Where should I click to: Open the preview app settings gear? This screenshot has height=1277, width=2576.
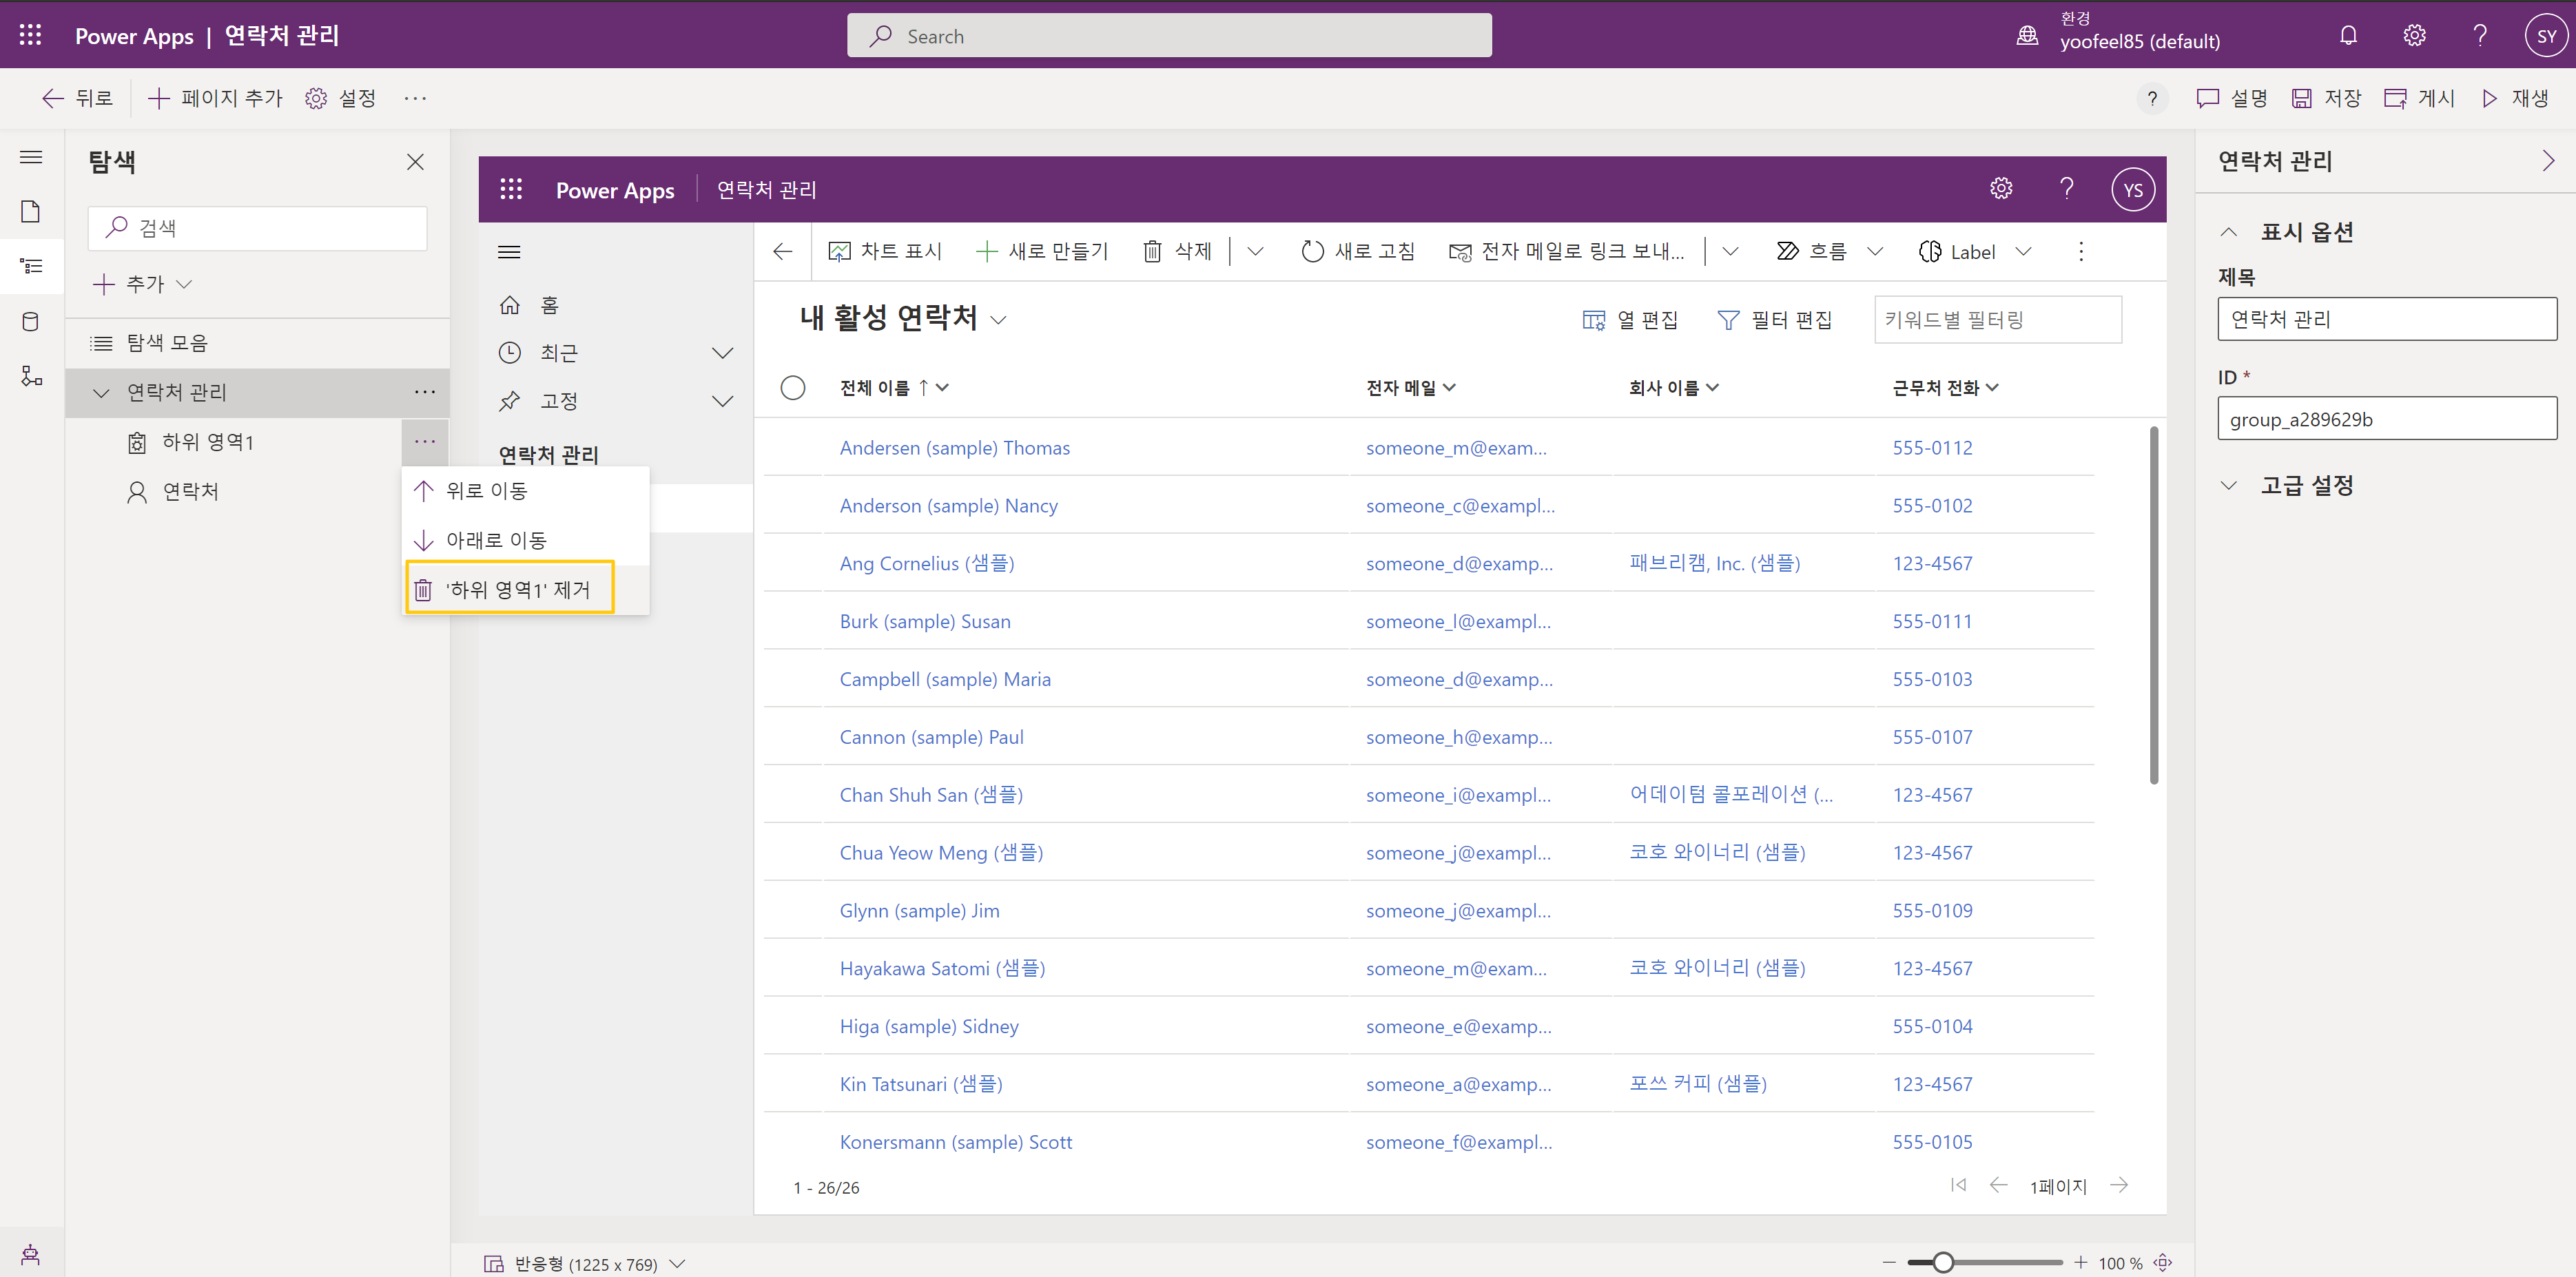point(2000,189)
